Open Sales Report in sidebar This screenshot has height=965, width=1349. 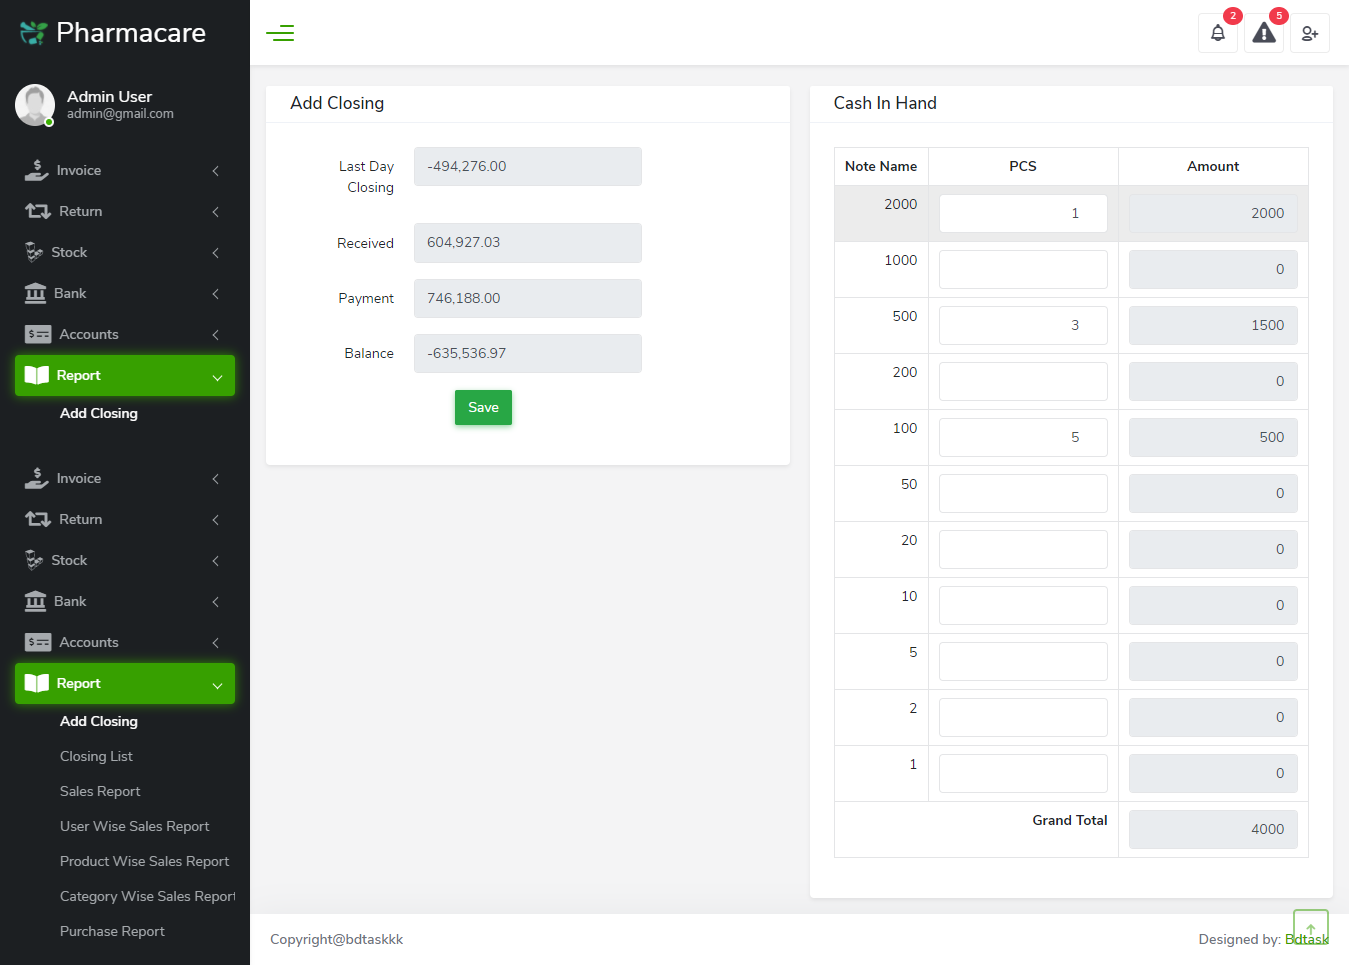(100, 792)
